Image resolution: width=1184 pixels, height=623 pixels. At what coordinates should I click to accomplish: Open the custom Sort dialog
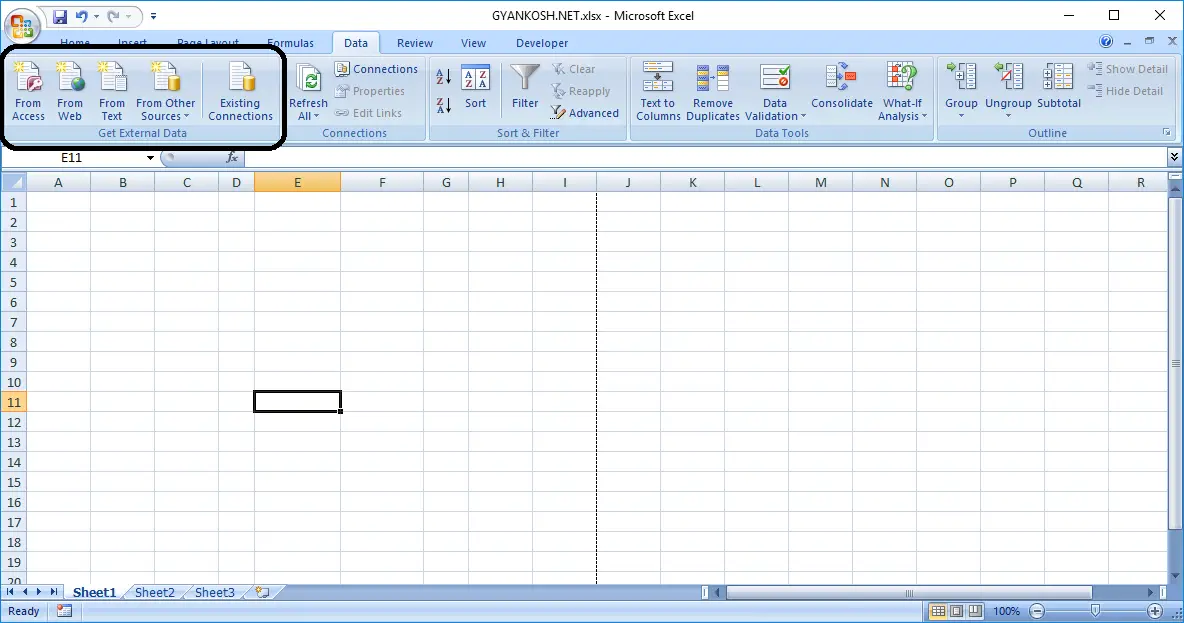point(476,87)
